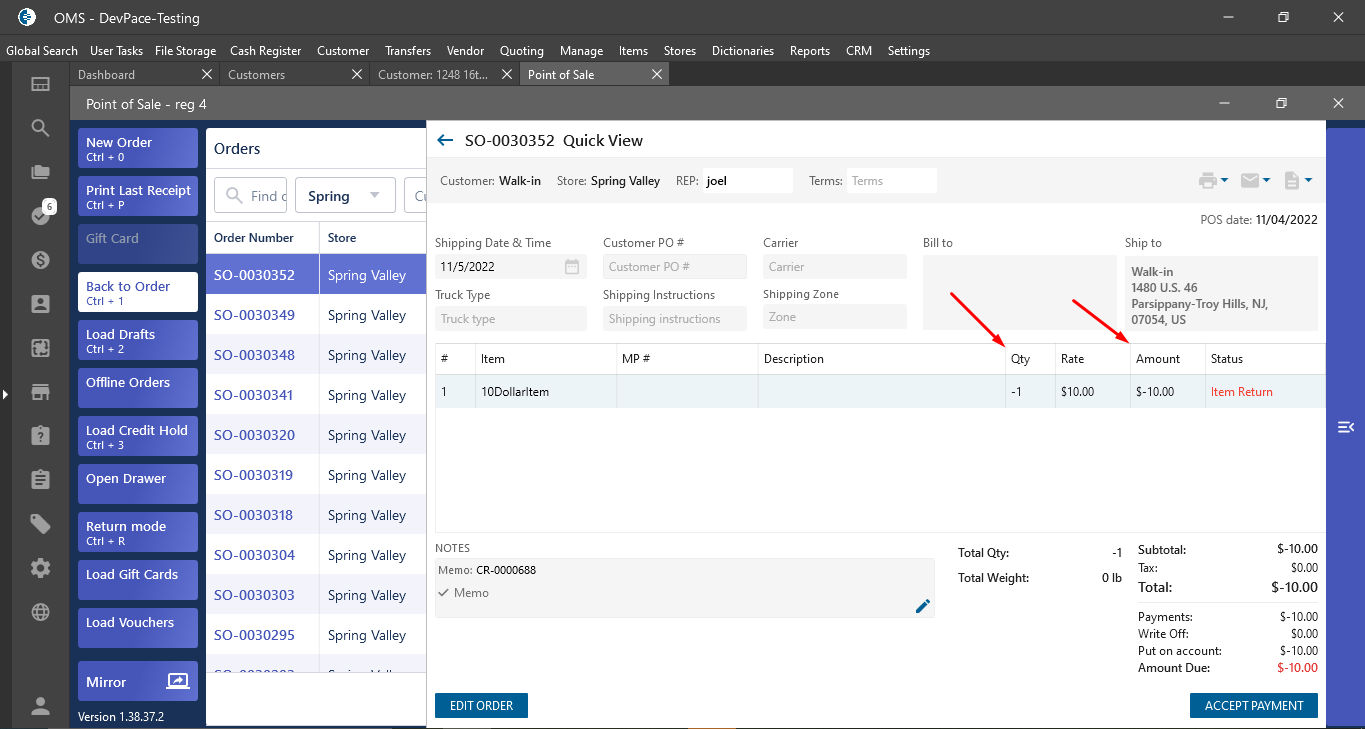Open the search icon in left sidebar

tap(40, 128)
